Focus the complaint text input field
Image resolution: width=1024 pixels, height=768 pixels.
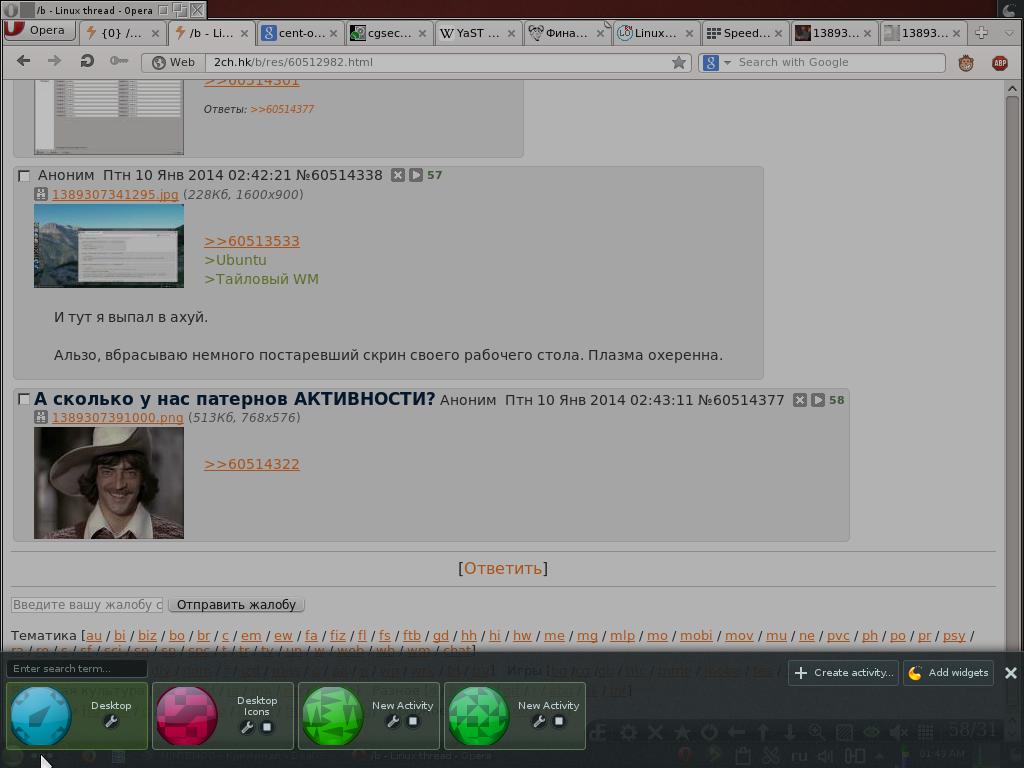(x=87, y=605)
